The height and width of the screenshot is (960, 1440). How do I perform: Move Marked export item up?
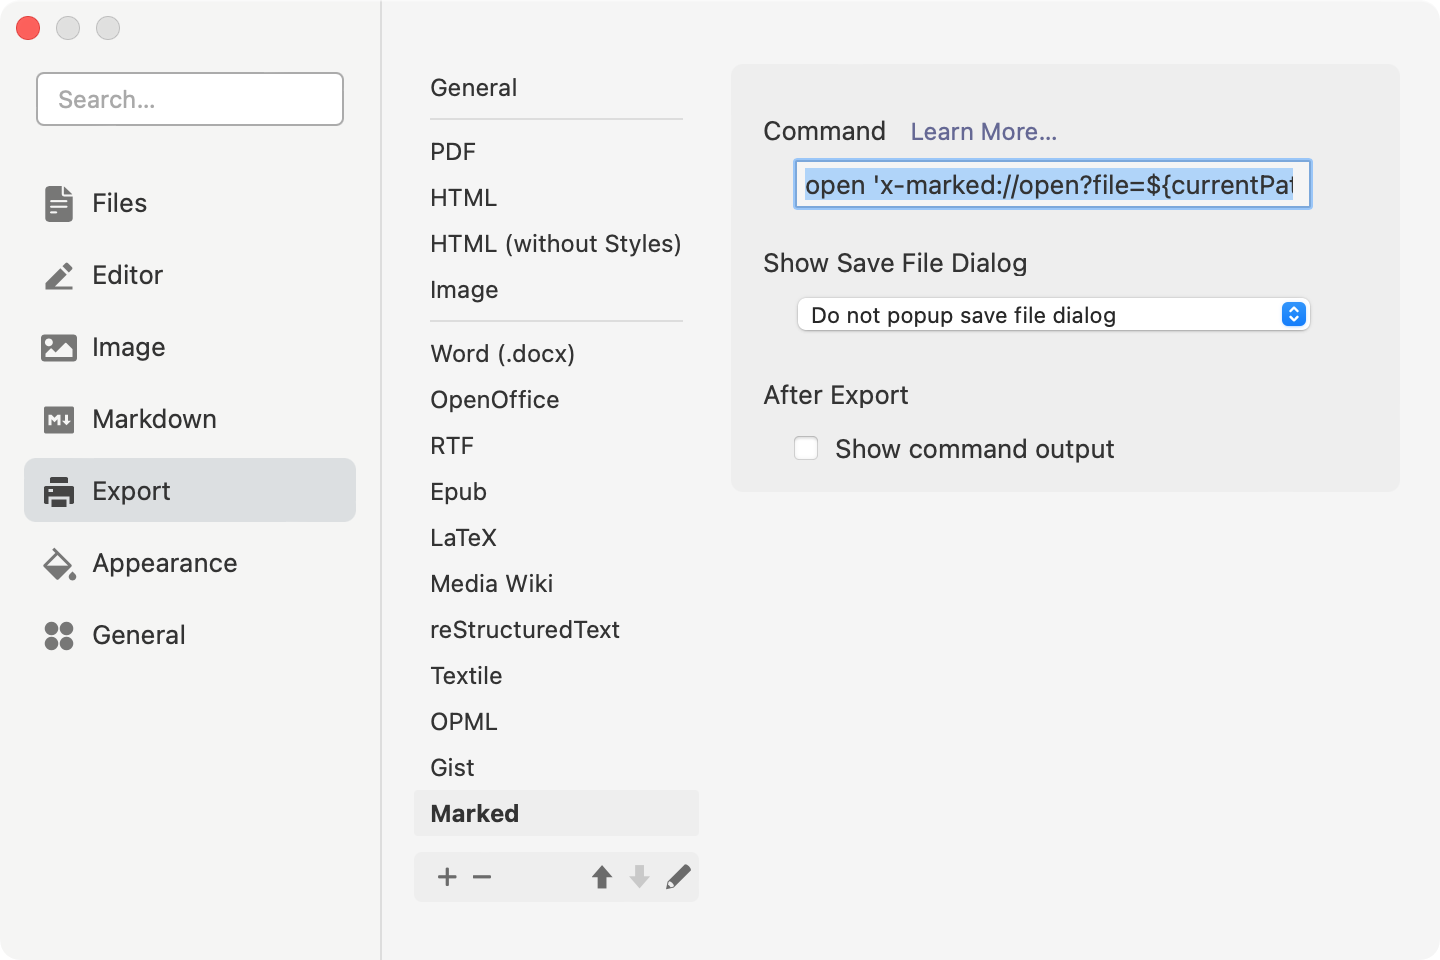601,877
